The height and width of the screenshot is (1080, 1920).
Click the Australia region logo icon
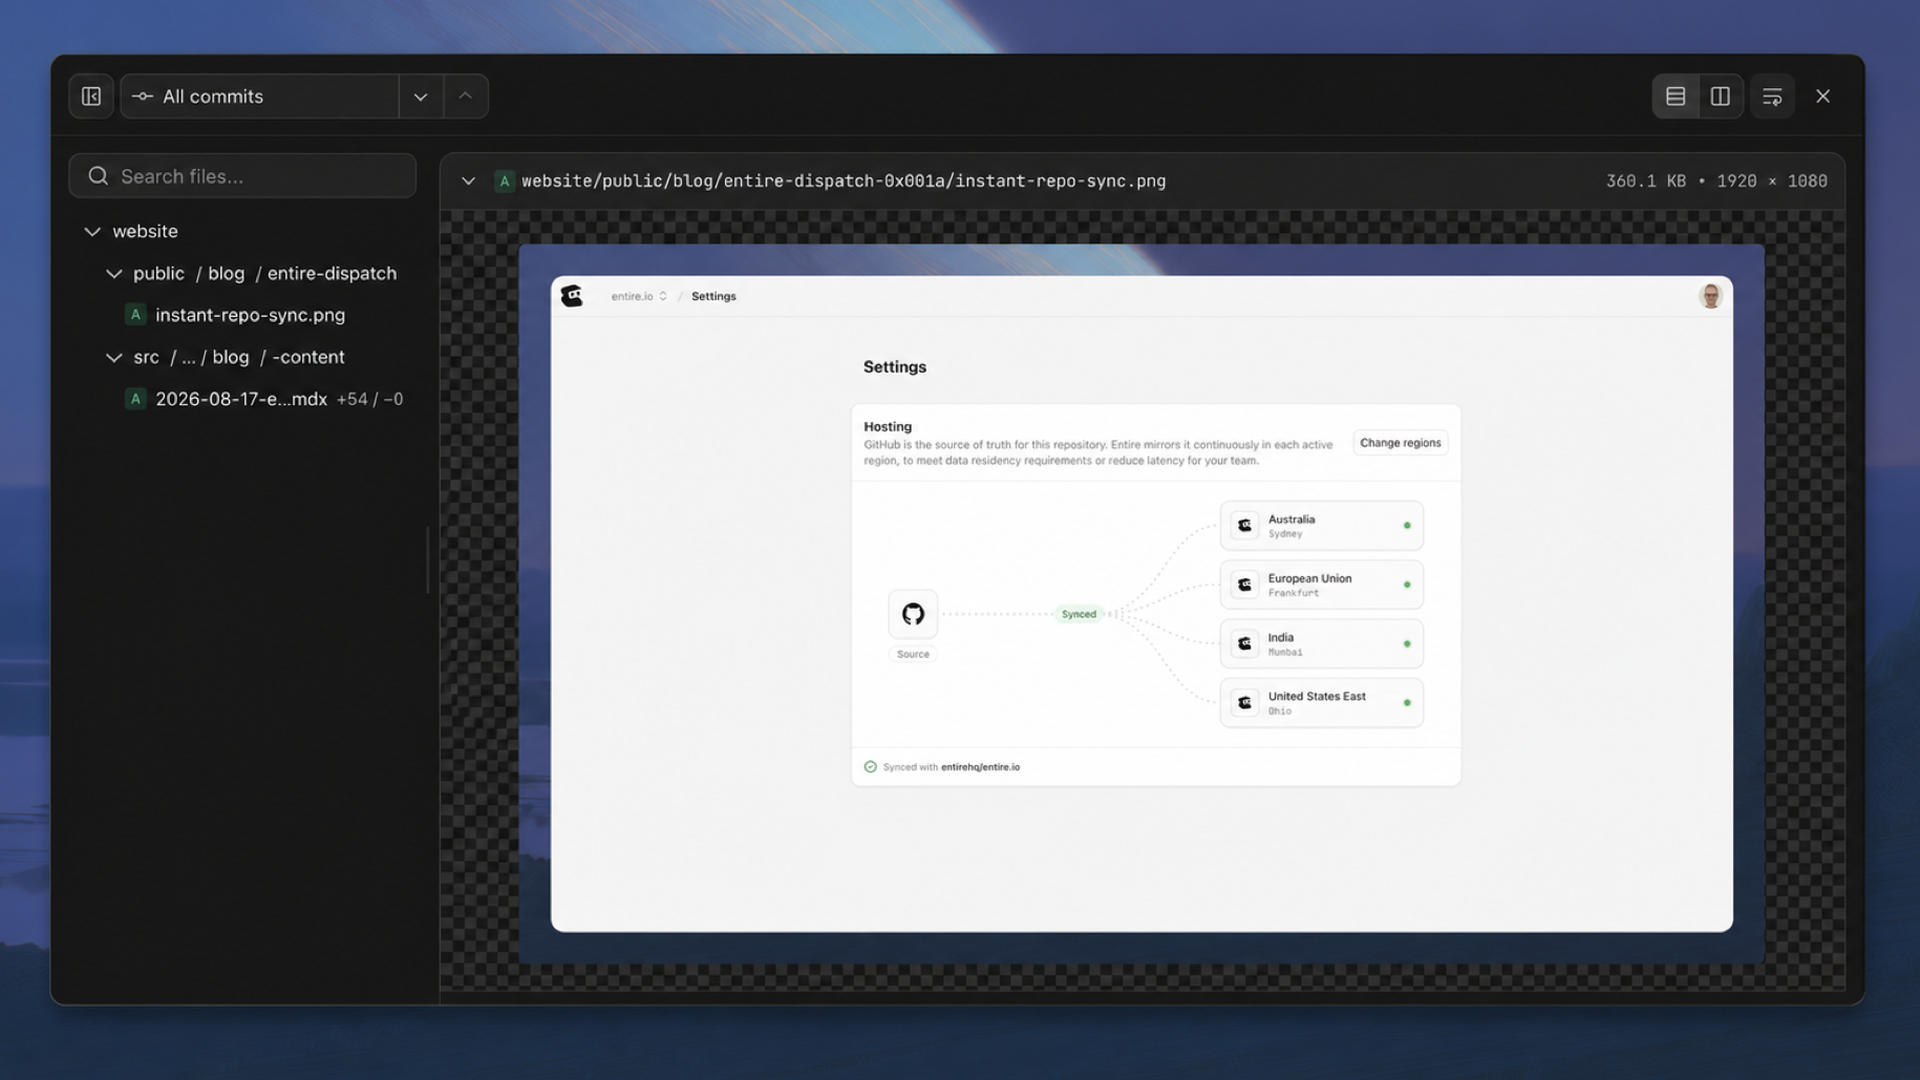pos(1245,525)
